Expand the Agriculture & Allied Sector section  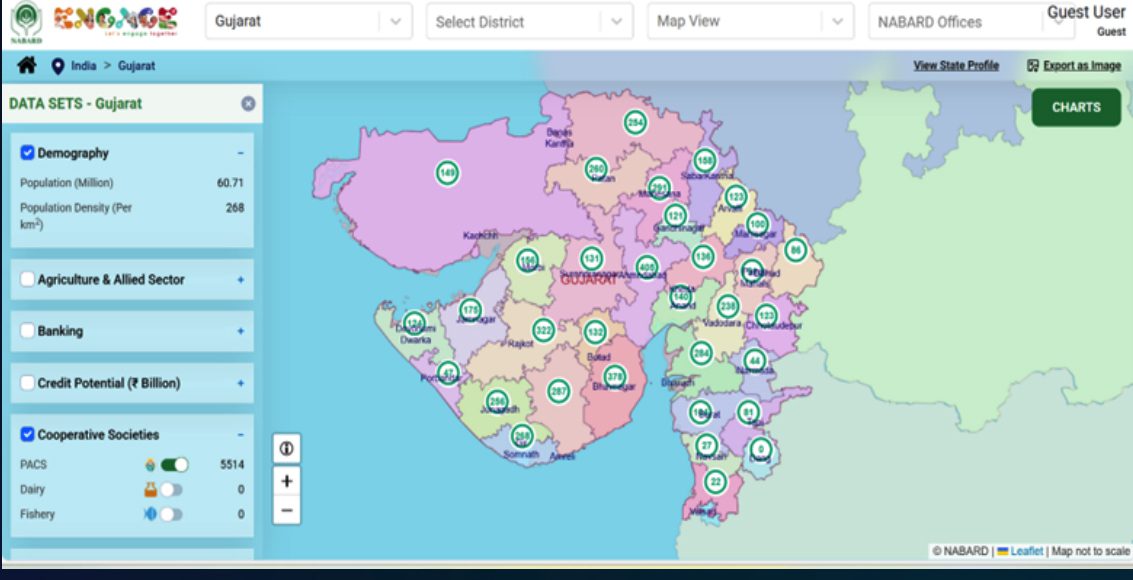240,280
